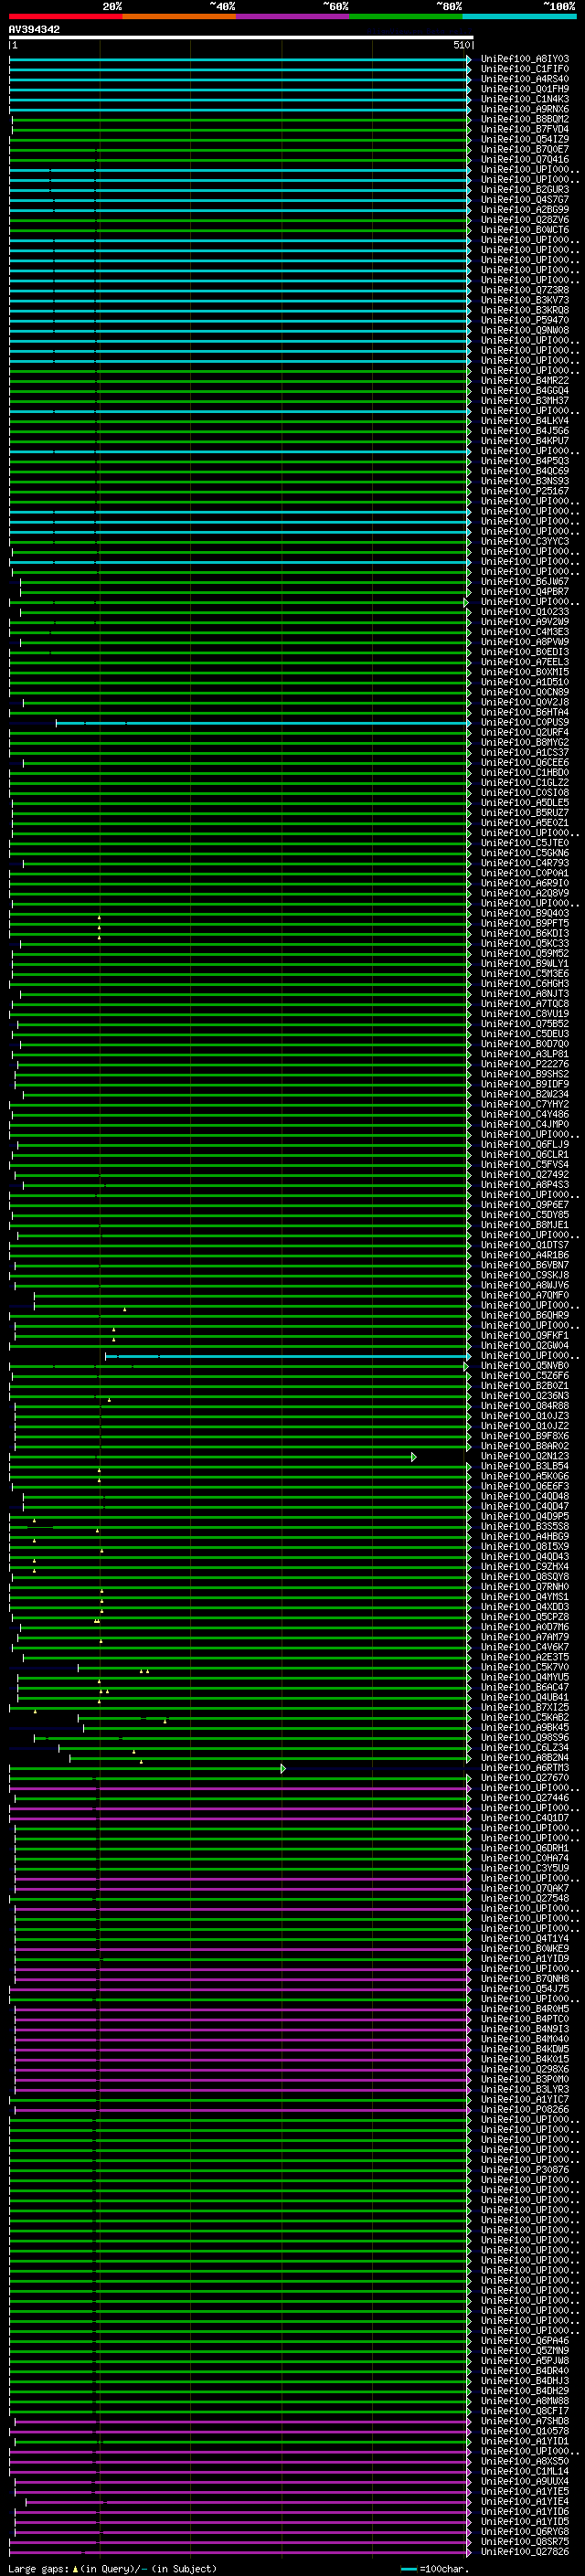Select label UniRef100_B4KPU7
Viewport: 585px width, 2576px height.
click(x=525, y=441)
